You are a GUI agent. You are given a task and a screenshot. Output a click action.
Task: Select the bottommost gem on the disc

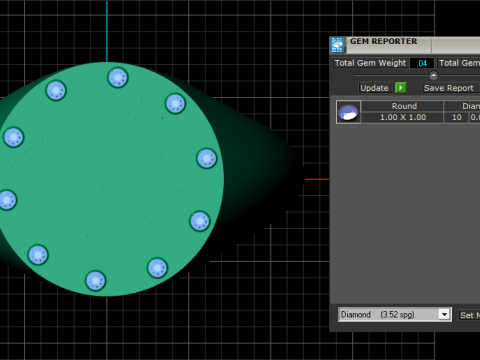(95, 281)
